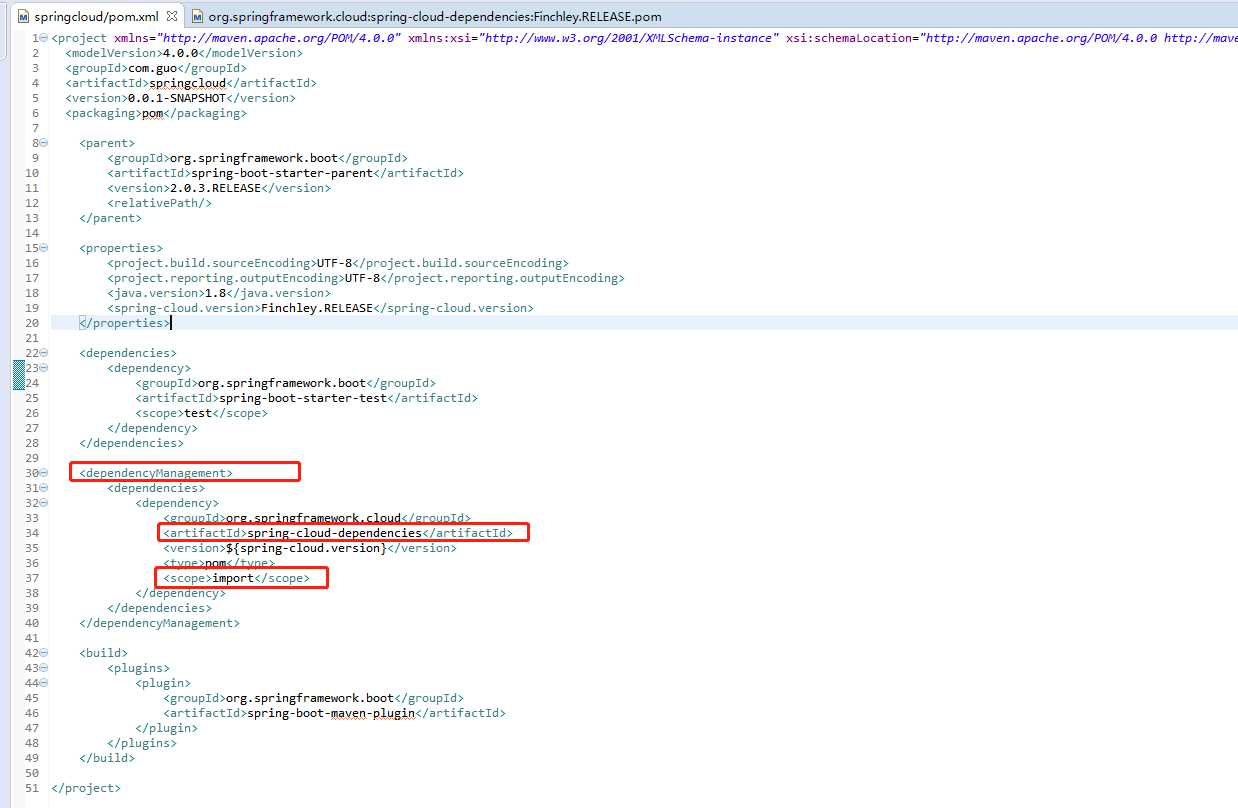Click the project.build.sourceEncoding UTF-8 line
Viewport: 1238px width, 808px height.
(x=338, y=263)
